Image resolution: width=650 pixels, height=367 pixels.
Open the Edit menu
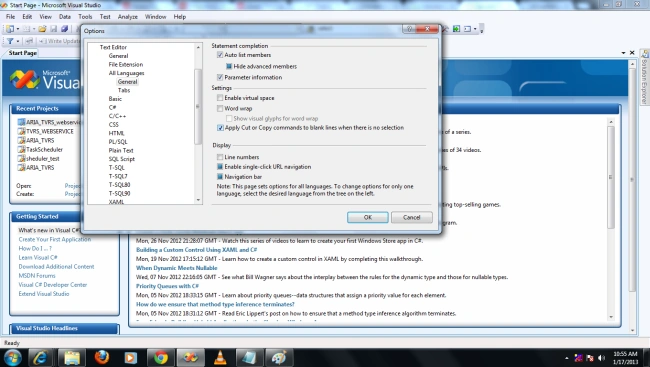pos(27,17)
